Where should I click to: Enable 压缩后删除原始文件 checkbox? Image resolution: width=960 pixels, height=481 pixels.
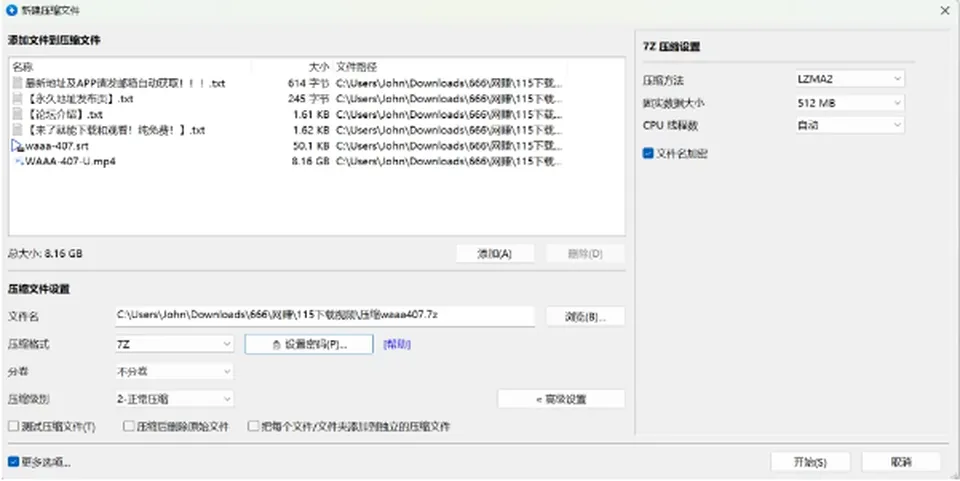tap(129, 426)
